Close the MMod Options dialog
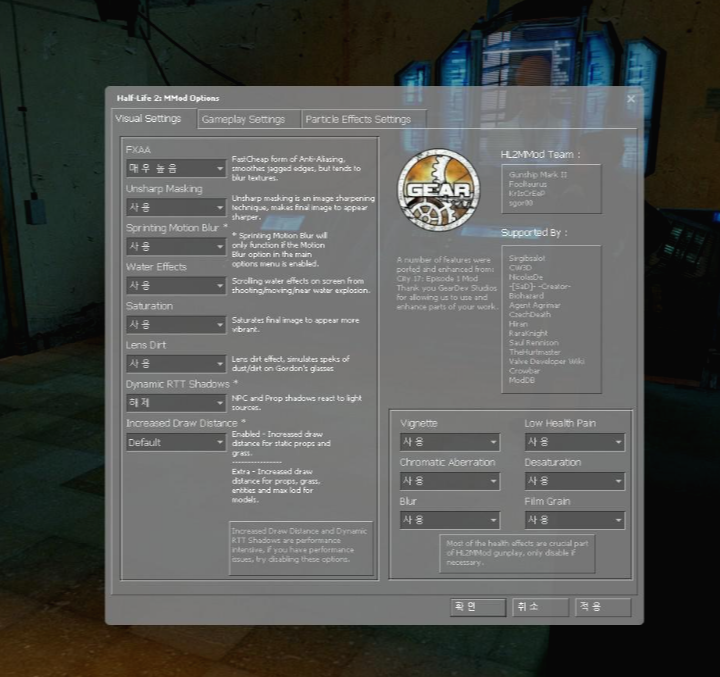720x677 pixels. coord(631,99)
